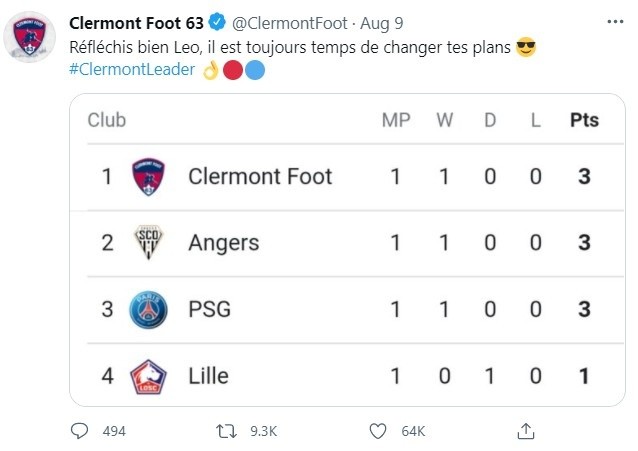Open the three-dot more options menu
Image resolution: width=638 pixels, height=451 pixels.
tap(615, 22)
